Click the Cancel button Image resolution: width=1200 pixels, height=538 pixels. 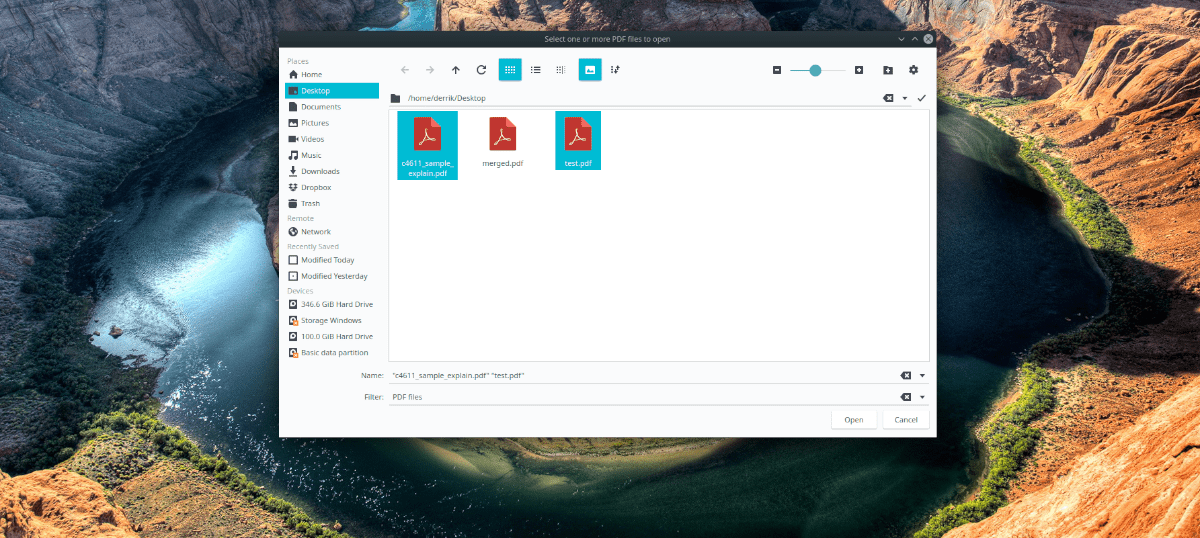[x=906, y=420]
